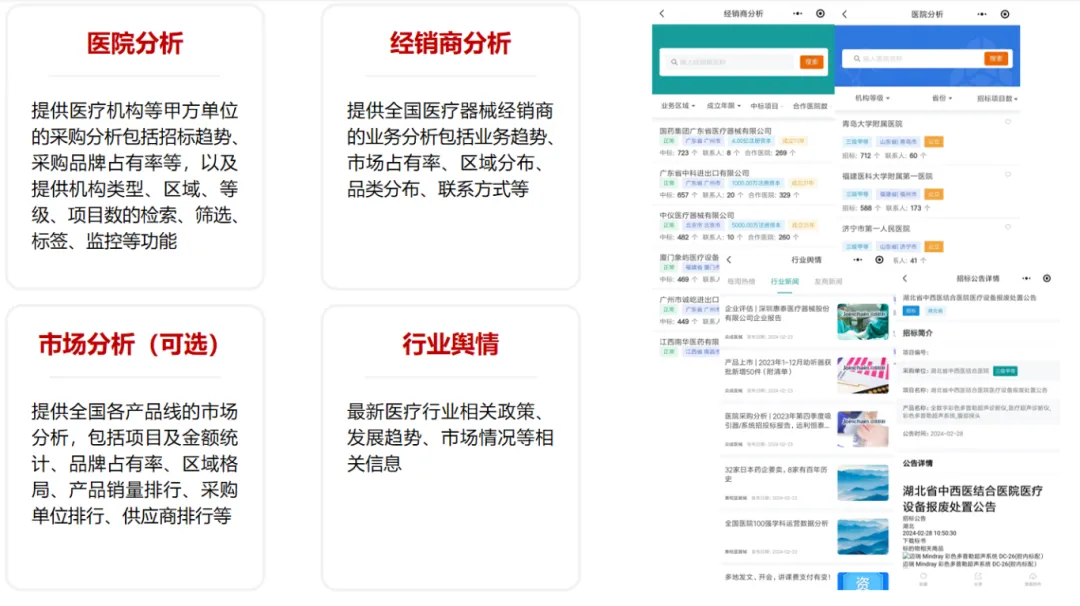Tap the search magnifier in dealer search bar

(x=673, y=60)
